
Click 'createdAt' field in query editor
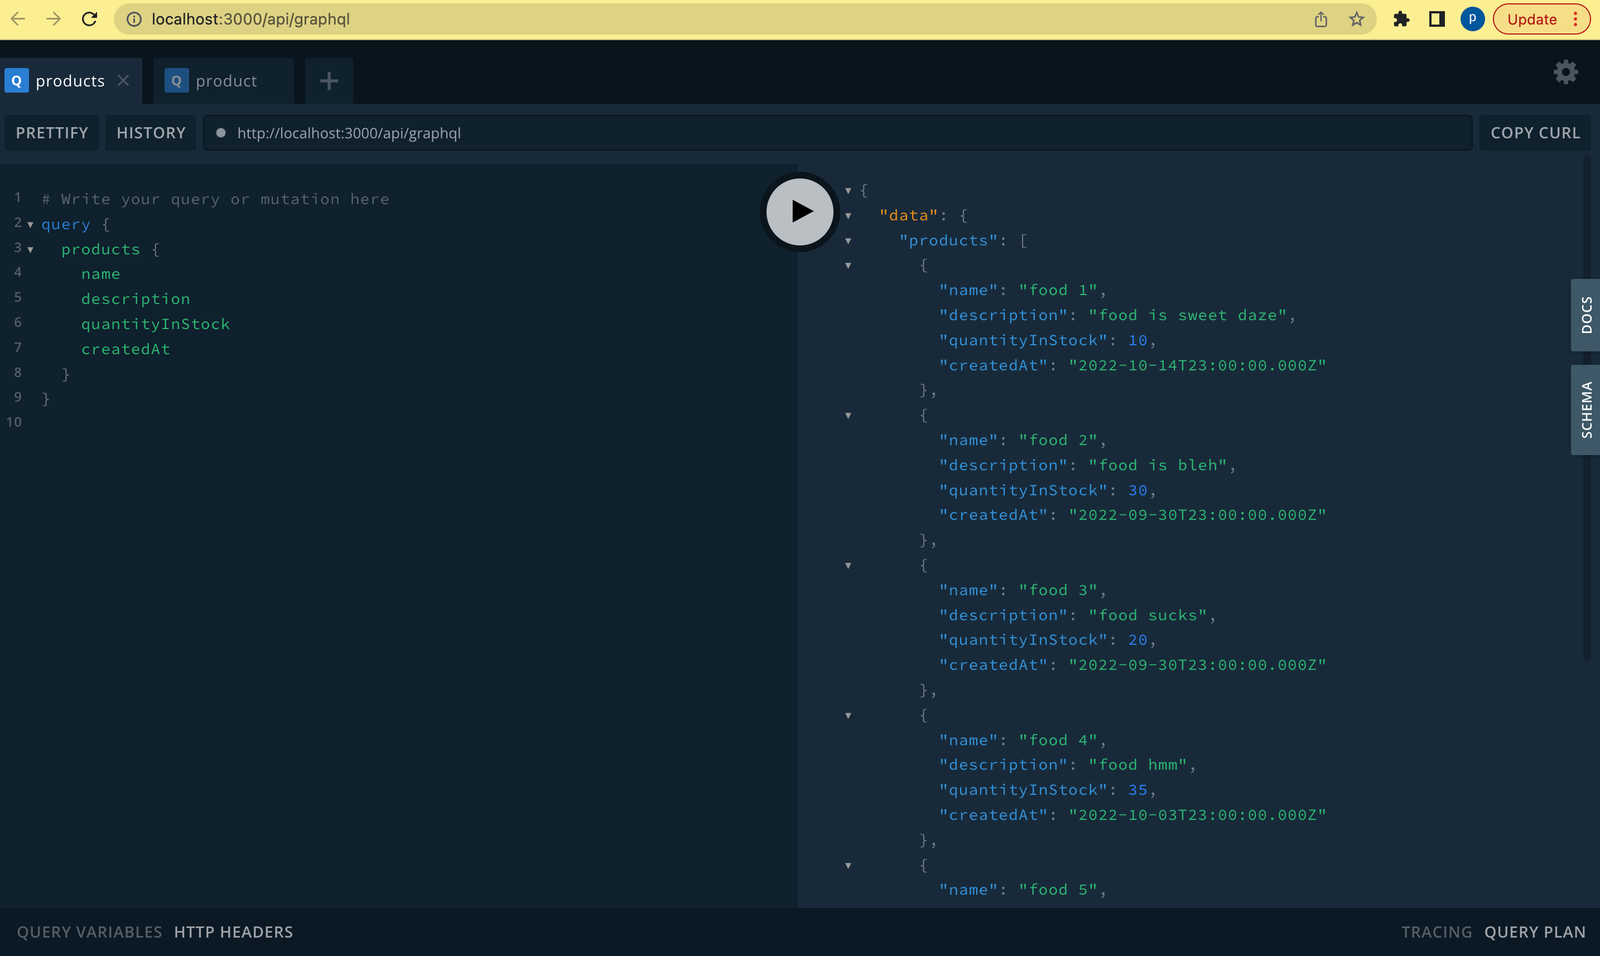[125, 349]
